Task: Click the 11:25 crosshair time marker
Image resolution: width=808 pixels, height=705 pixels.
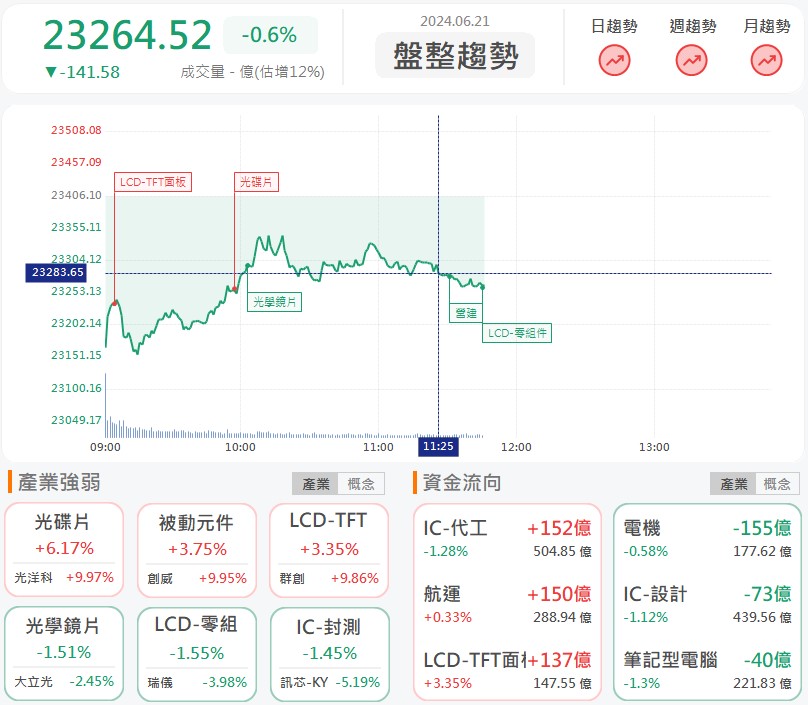Action: tap(438, 446)
